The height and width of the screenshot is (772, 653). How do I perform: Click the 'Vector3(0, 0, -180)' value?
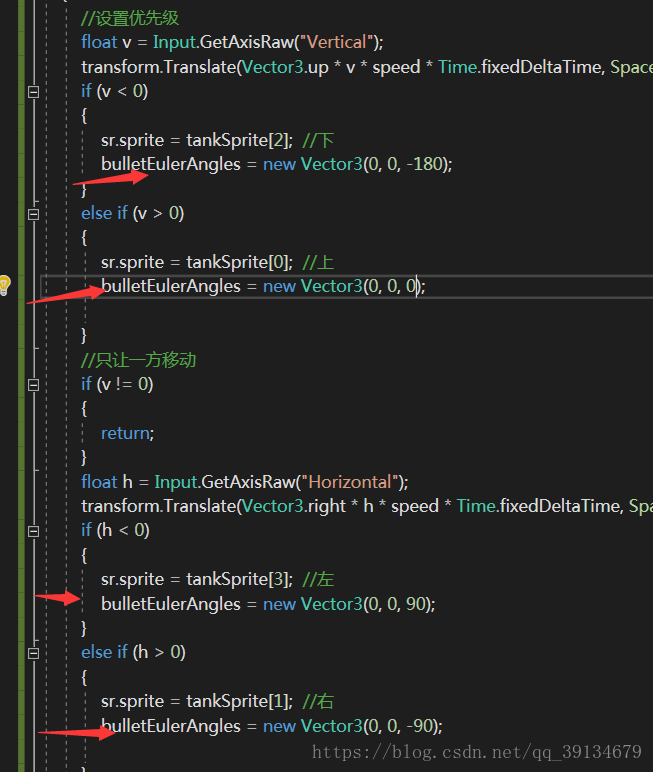[374, 164]
